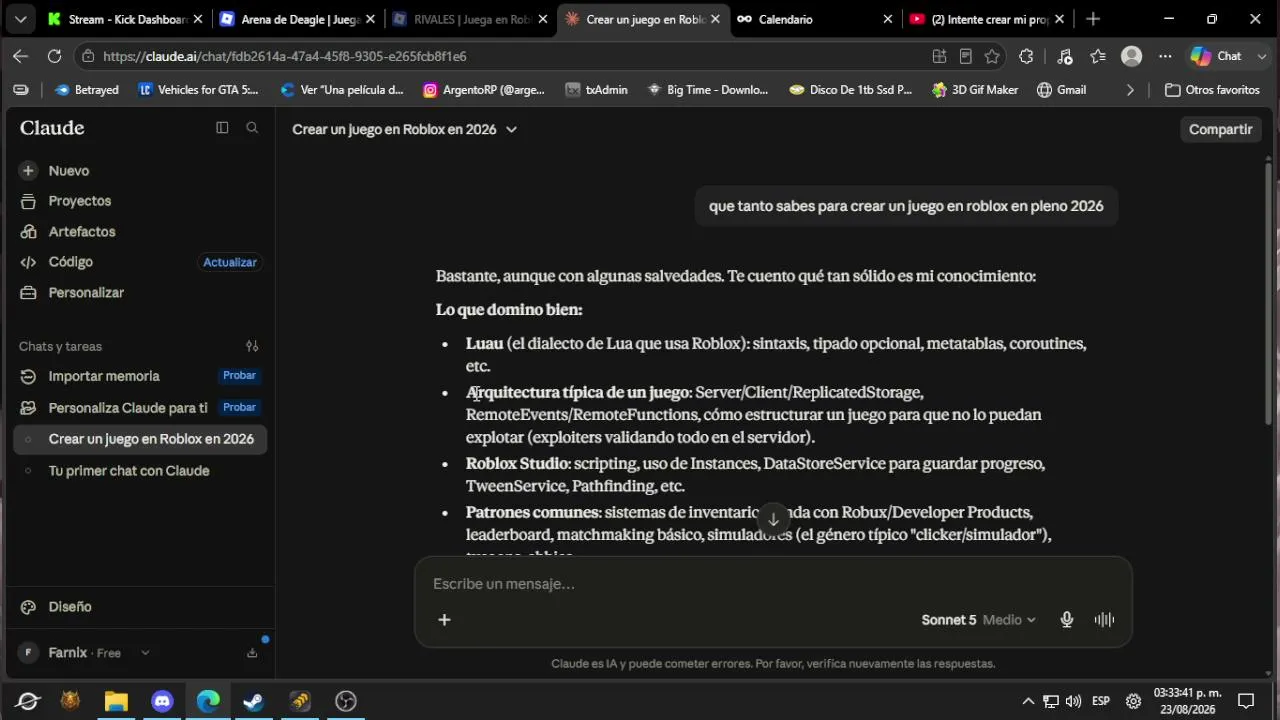The height and width of the screenshot is (720, 1280).
Task: Open Vehicles for GTA 5 bookmark
Action: click(x=198, y=90)
